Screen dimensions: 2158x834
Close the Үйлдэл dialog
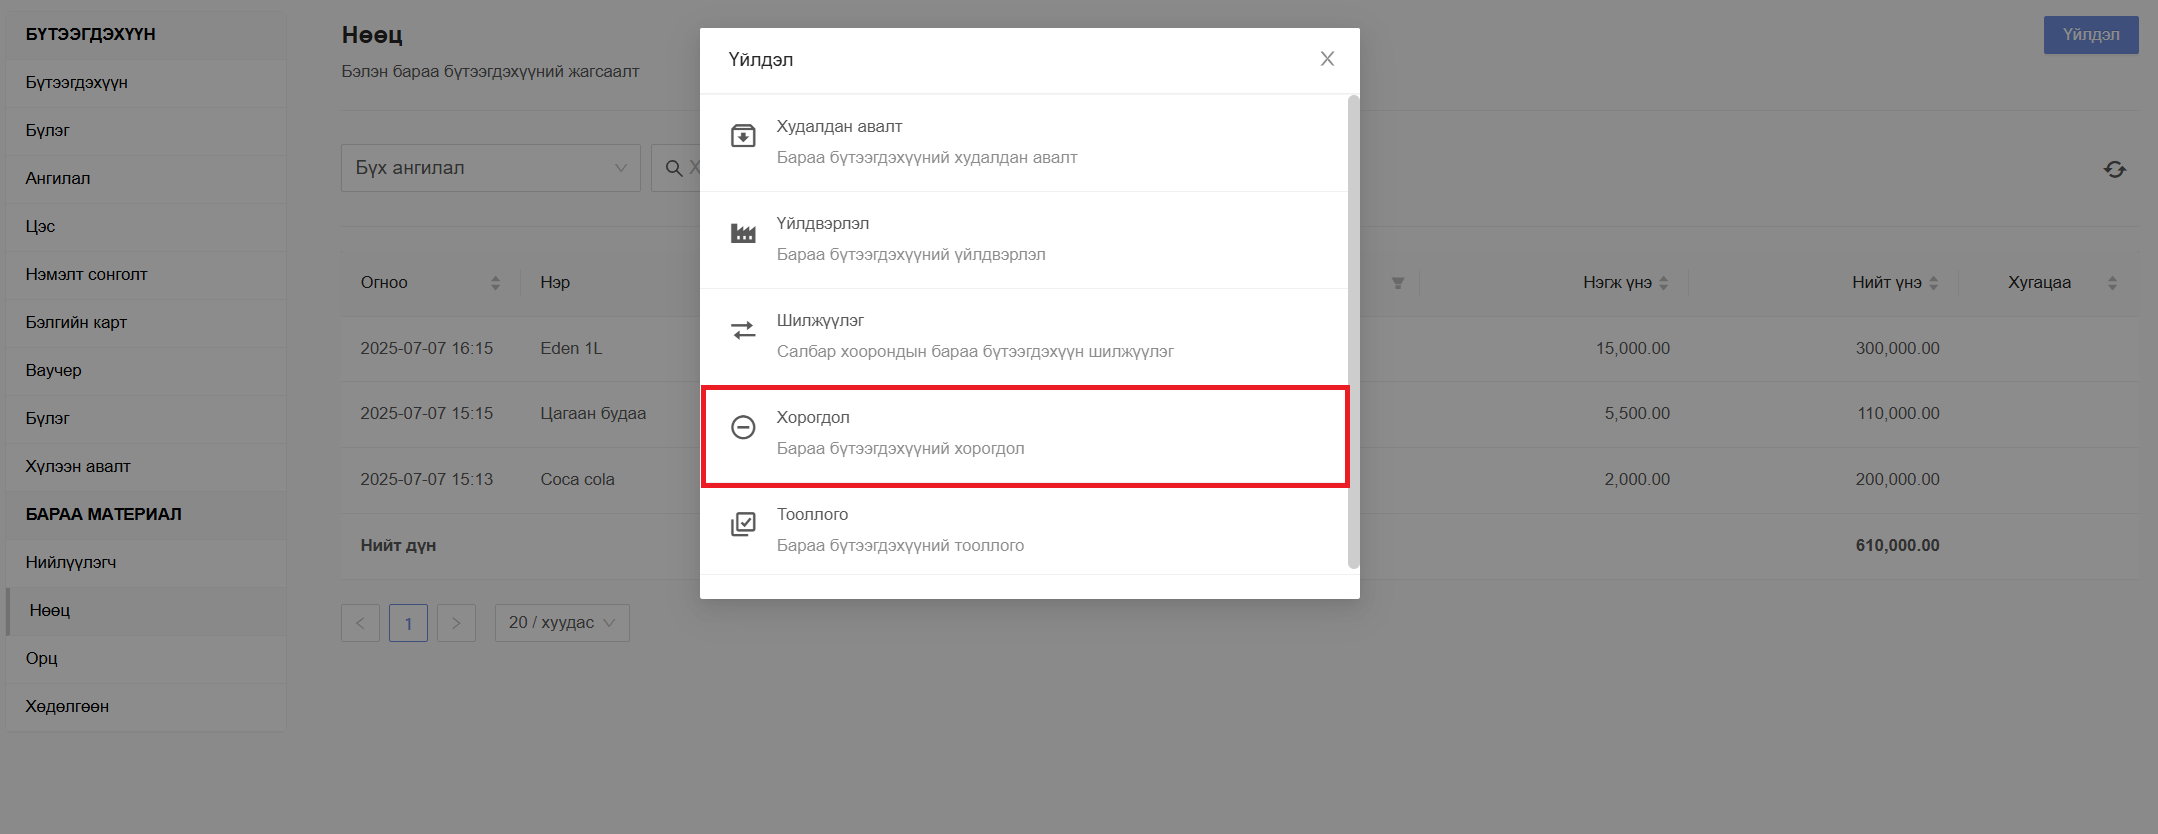coord(1327,59)
